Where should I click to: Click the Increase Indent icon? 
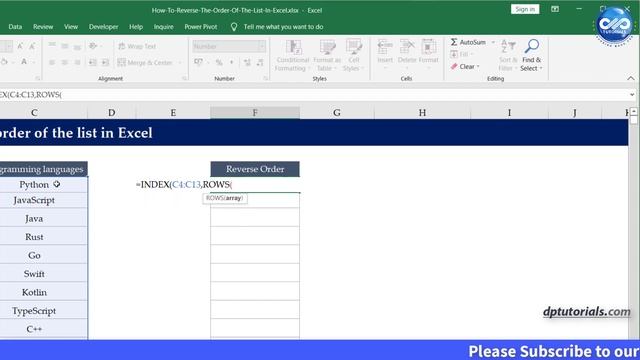(105, 62)
